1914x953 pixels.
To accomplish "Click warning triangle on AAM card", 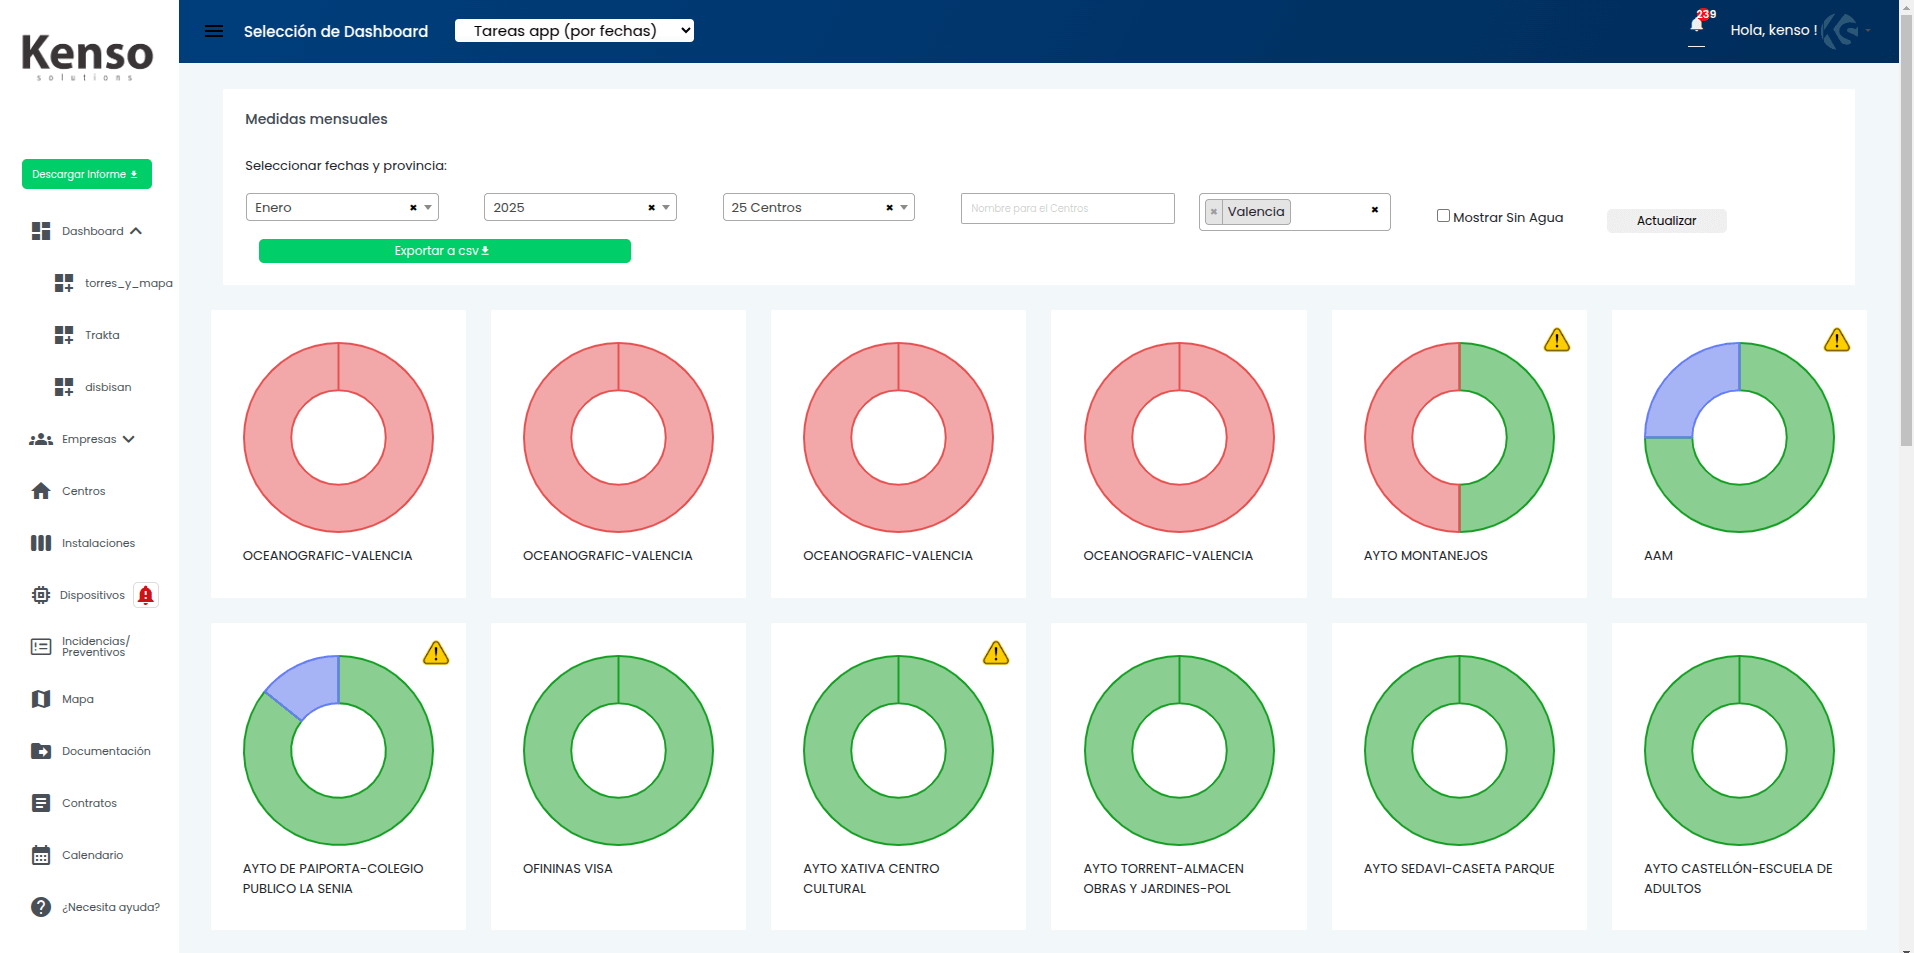I will click(1837, 340).
